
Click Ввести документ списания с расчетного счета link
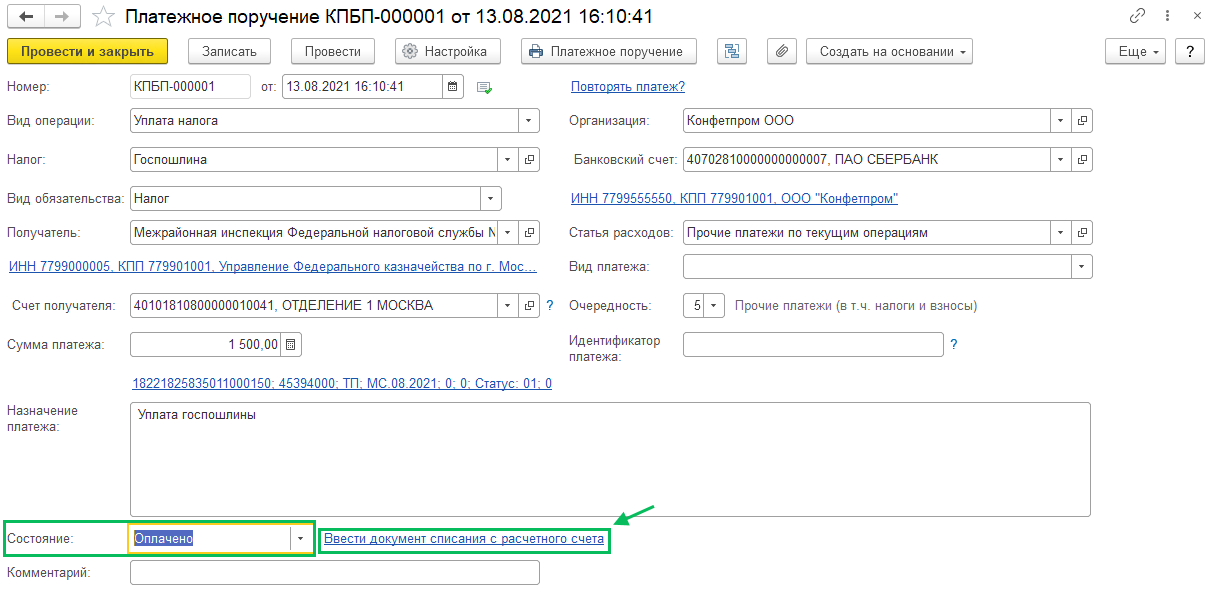coord(464,539)
